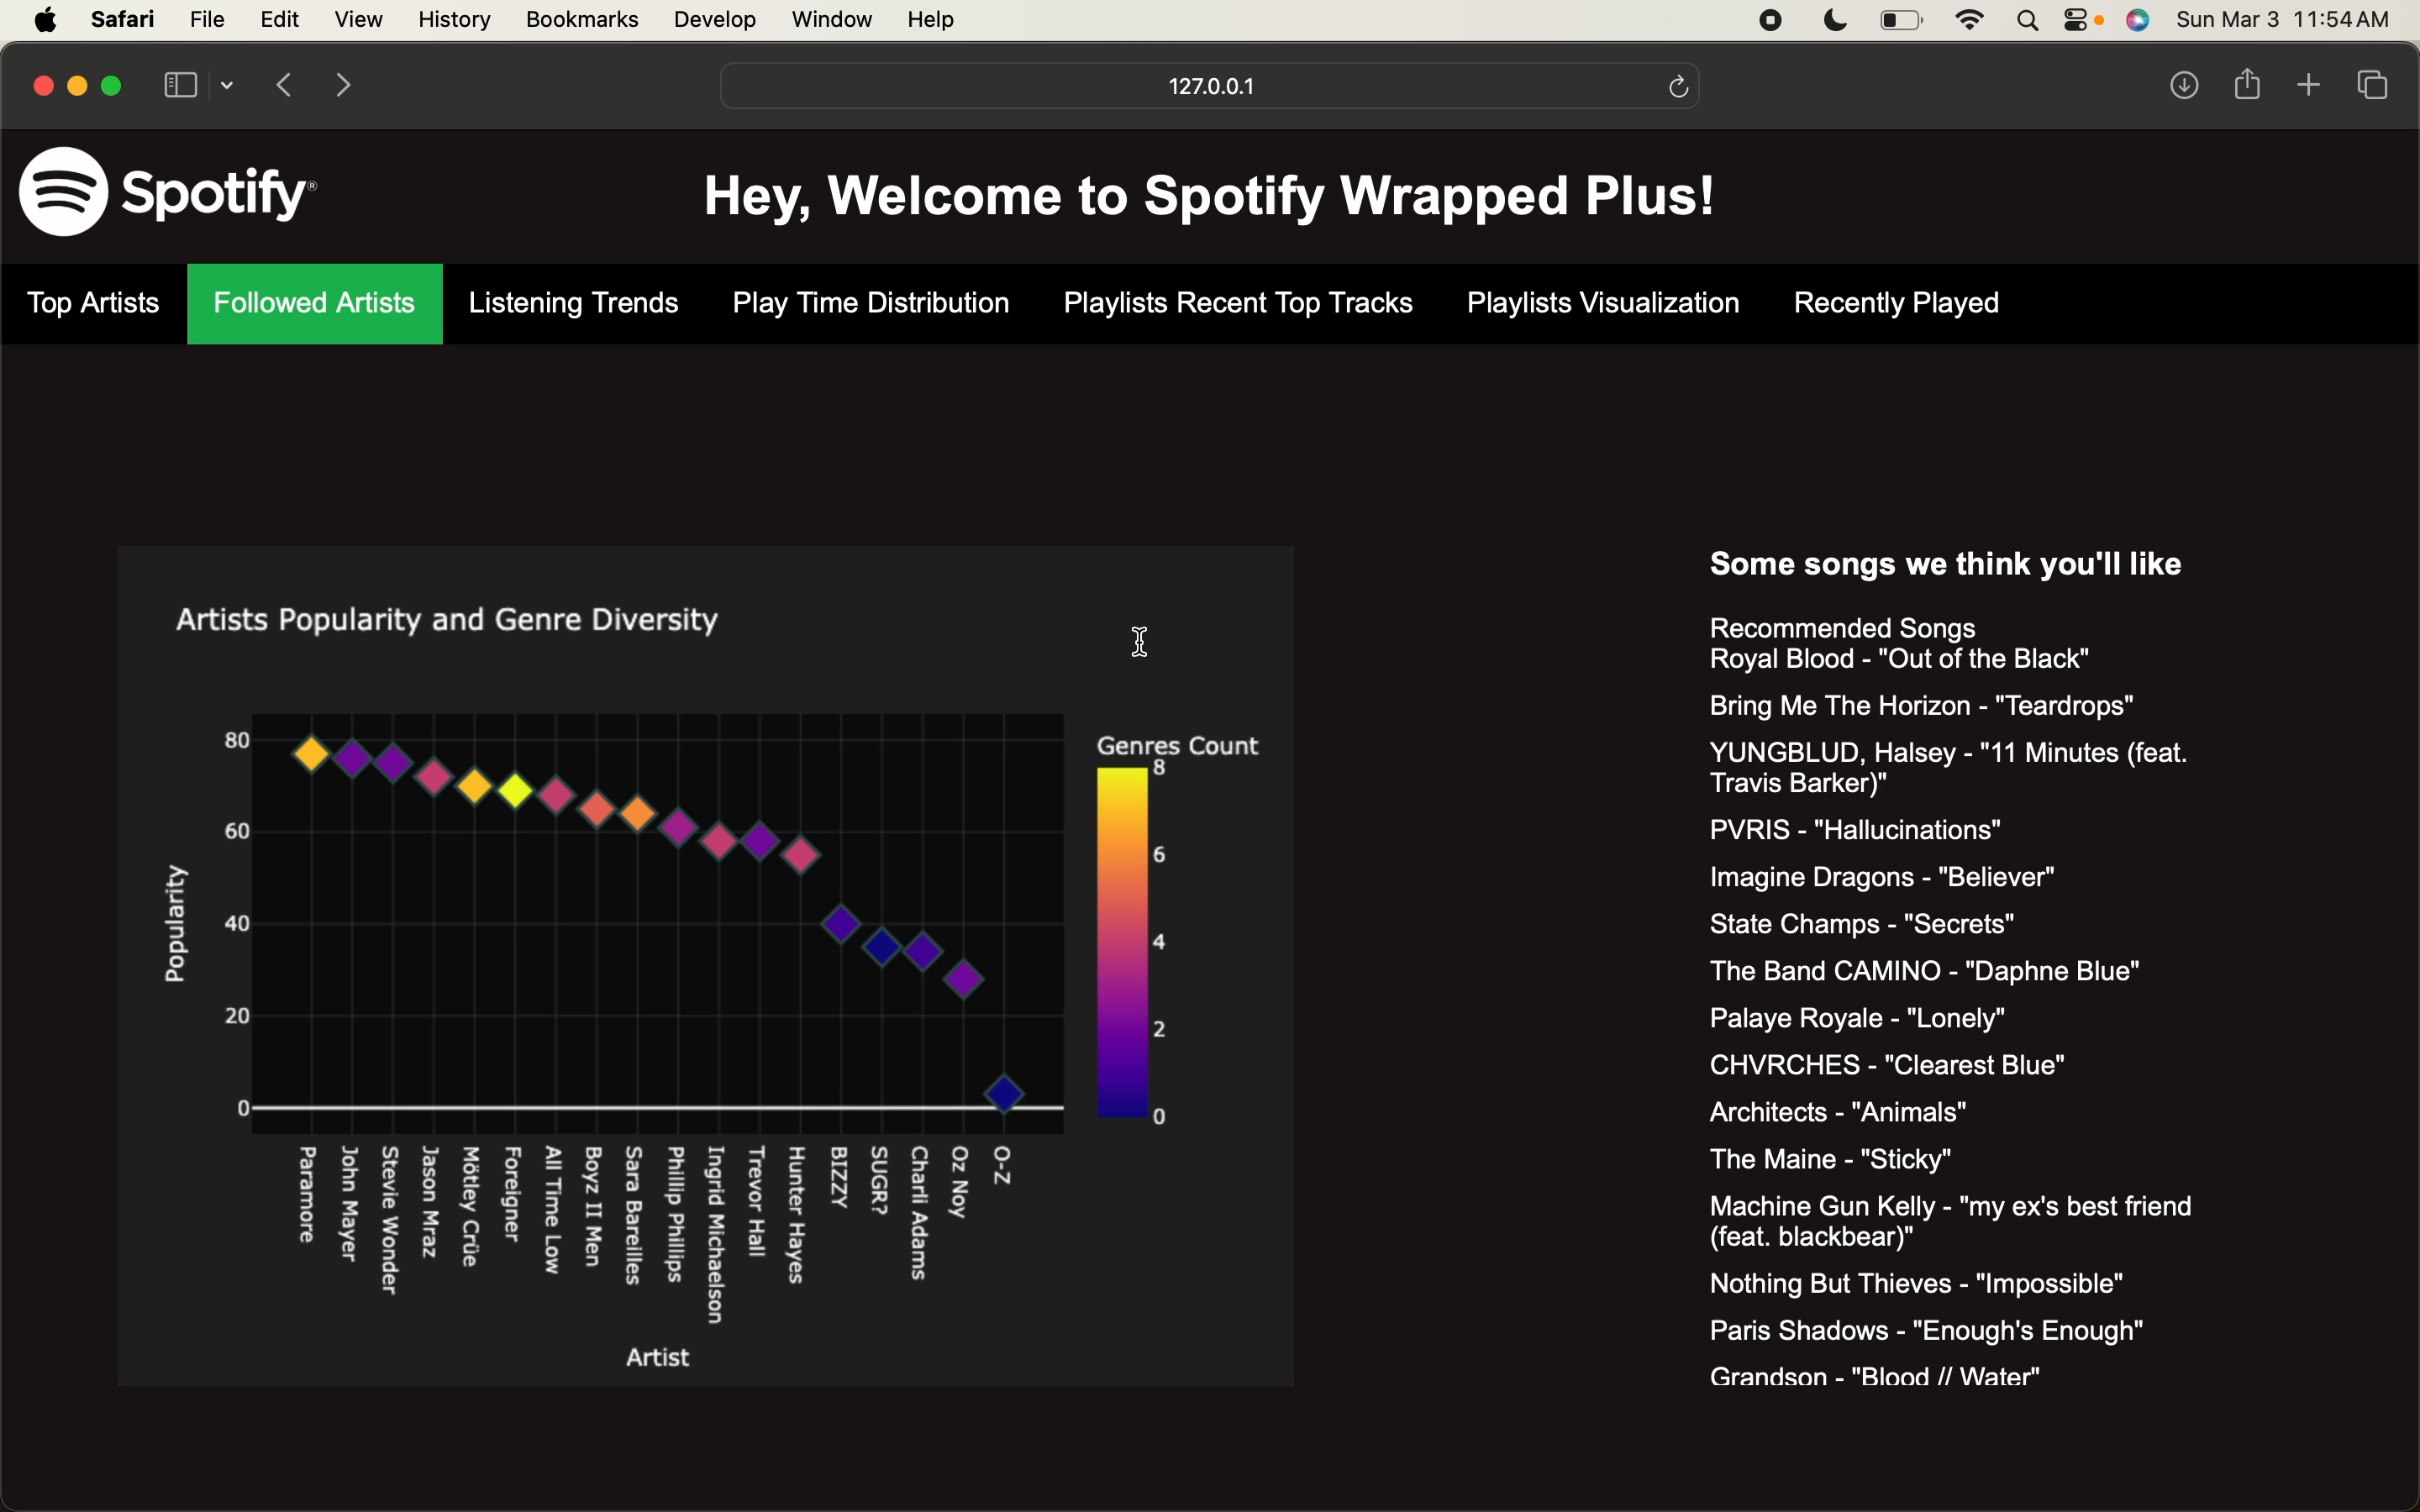
Task: Open Safari downloads with the arrow icon
Action: (2184, 85)
